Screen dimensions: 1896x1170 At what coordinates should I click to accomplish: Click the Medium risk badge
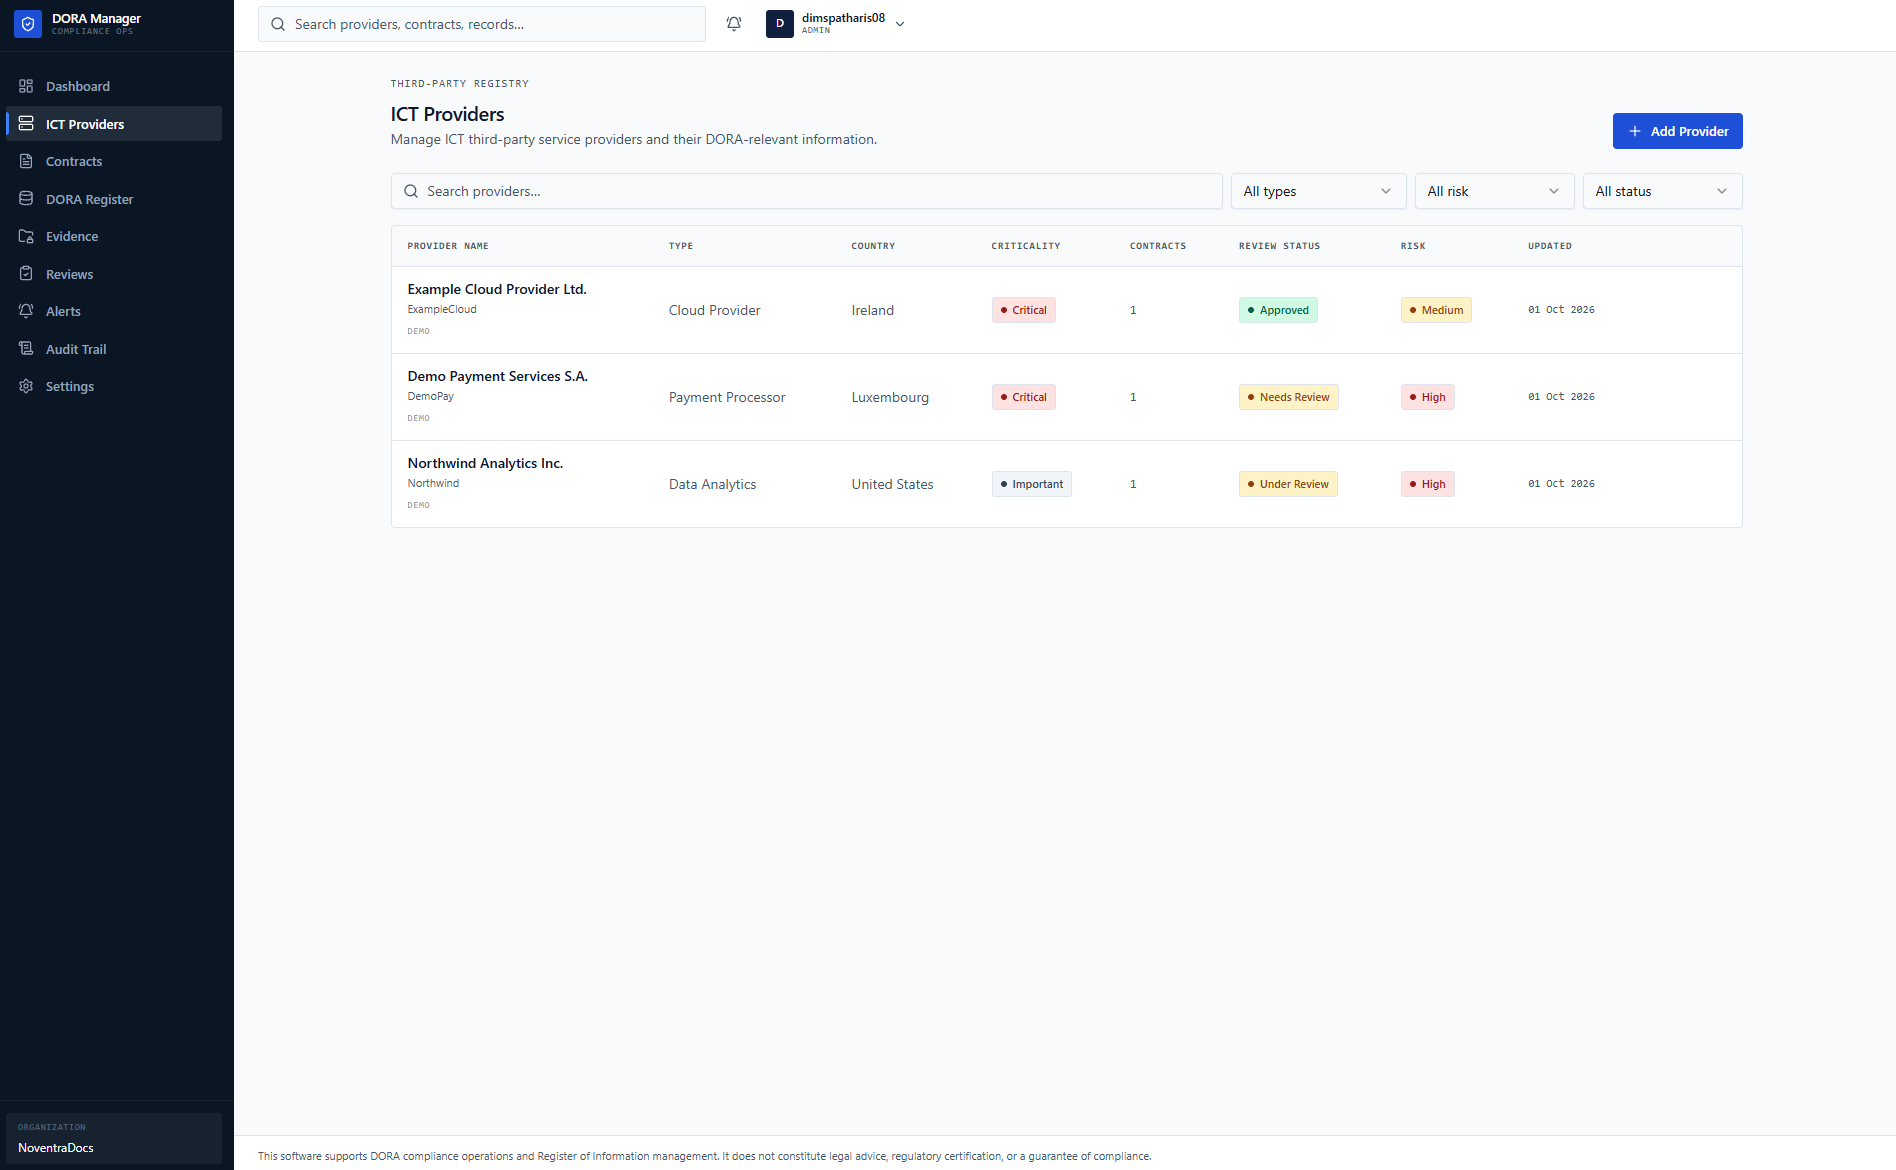click(1436, 310)
